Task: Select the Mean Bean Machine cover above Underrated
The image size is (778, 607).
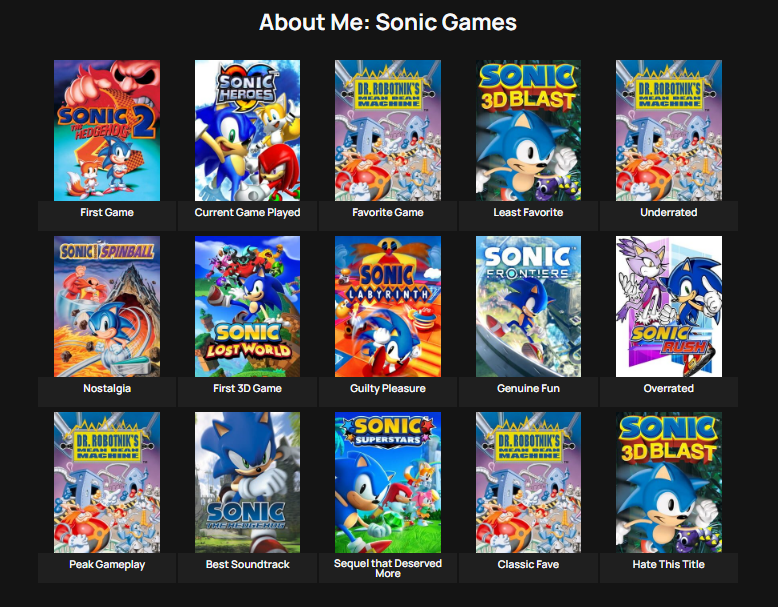Action: (x=668, y=131)
